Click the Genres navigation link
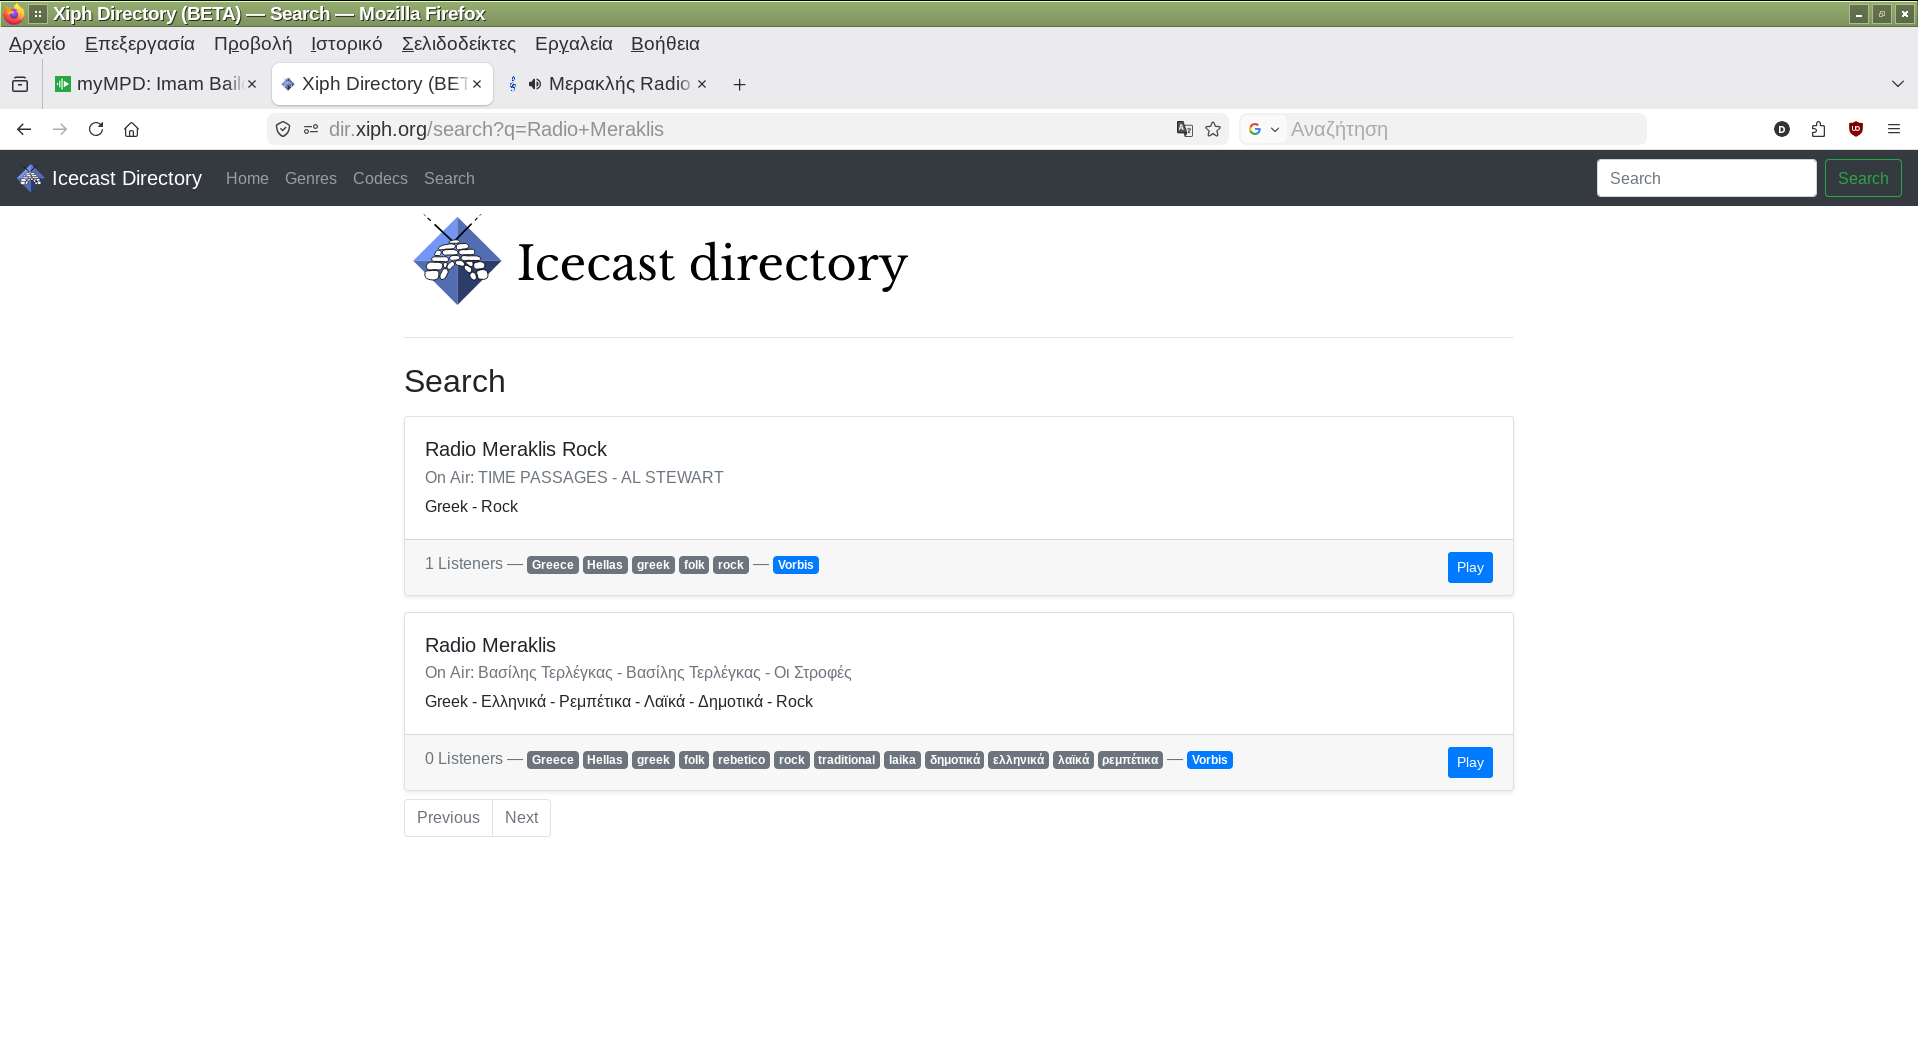This screenshot has width=1918, height=1048. [x=310, y=178]
